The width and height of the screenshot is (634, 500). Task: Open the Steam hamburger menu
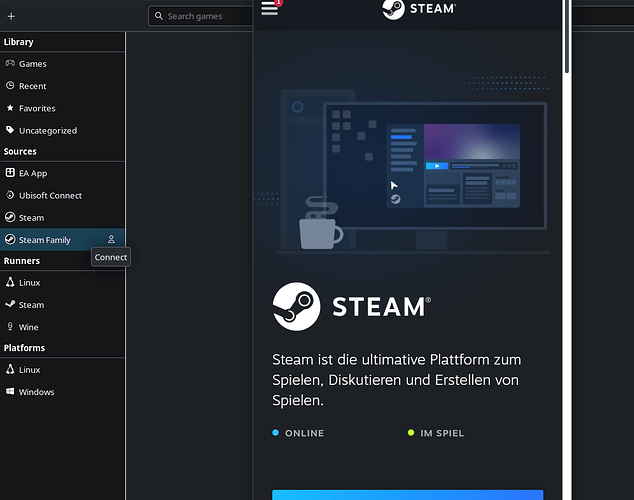coord(270,8)
